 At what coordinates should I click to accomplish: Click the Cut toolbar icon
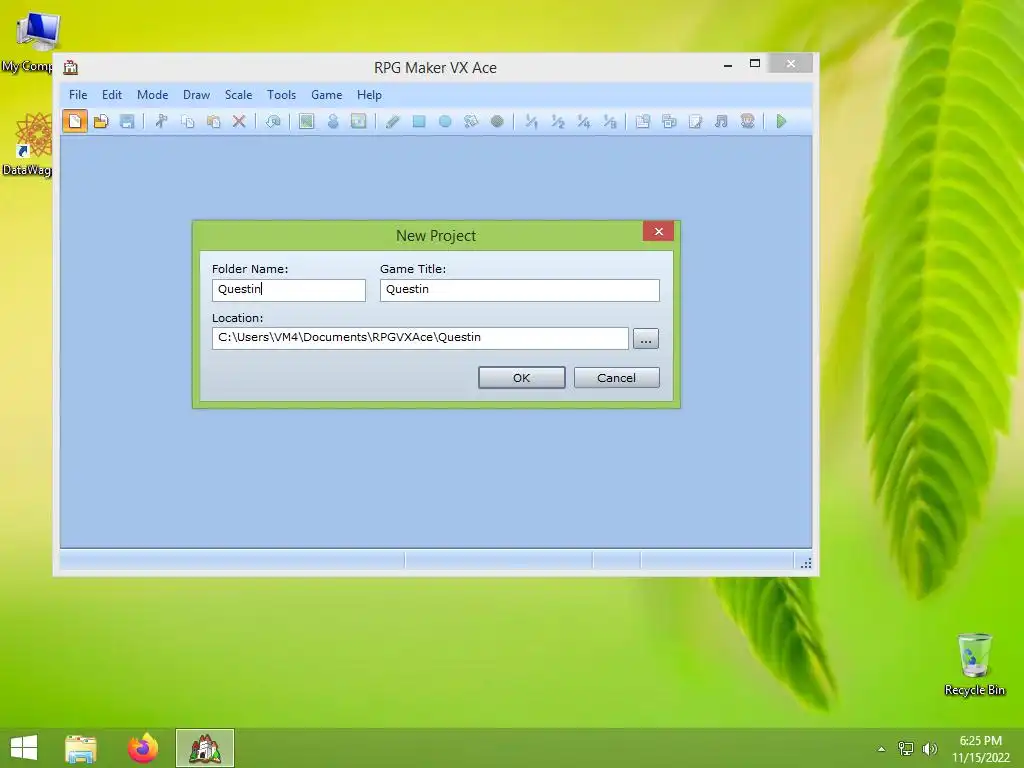(x=161, y=121)
